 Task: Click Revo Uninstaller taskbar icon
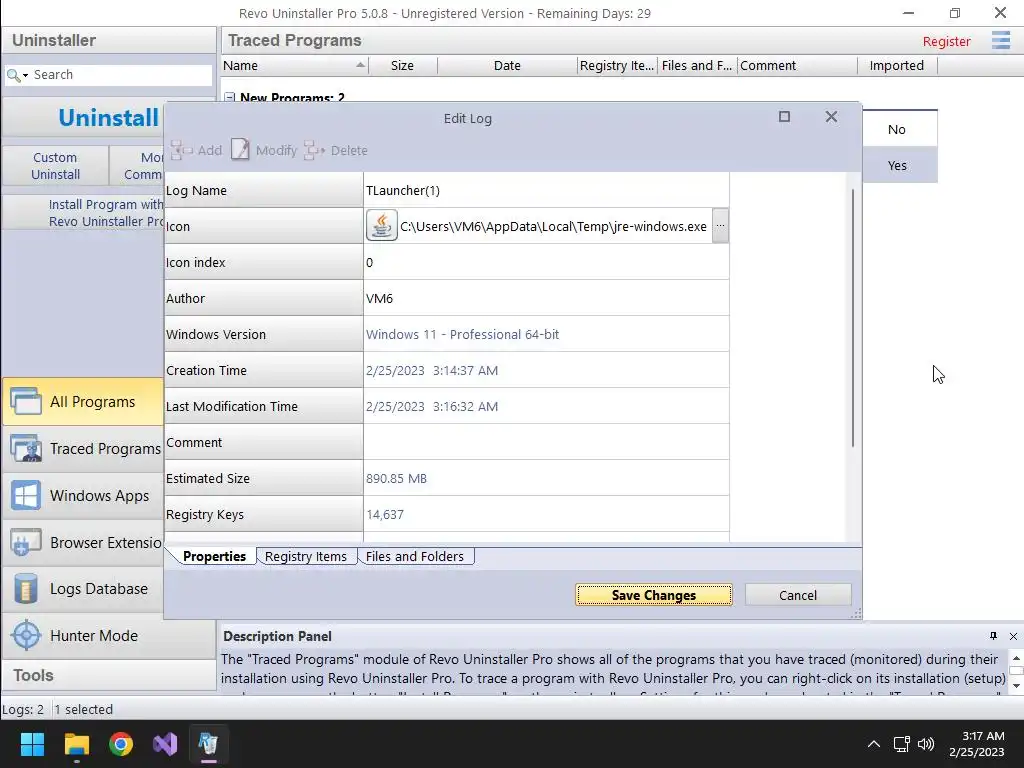point(208,744)
